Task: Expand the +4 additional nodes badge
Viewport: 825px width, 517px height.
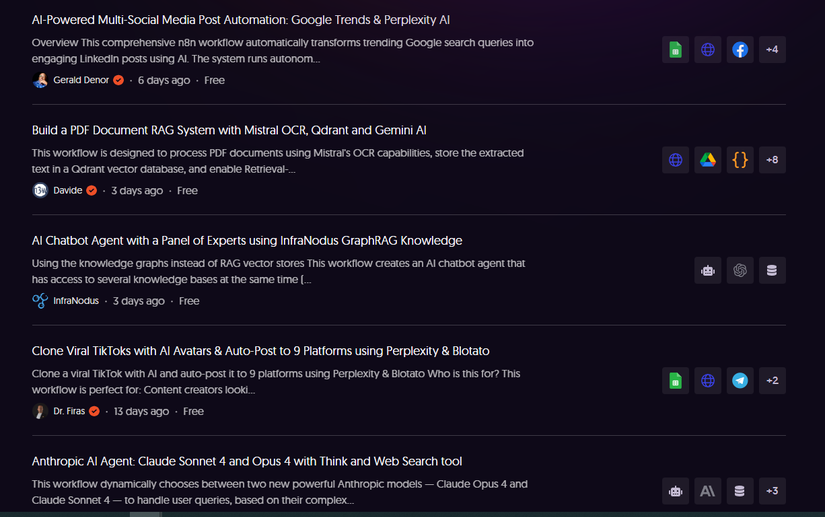Action: click(x=771, y=50)
